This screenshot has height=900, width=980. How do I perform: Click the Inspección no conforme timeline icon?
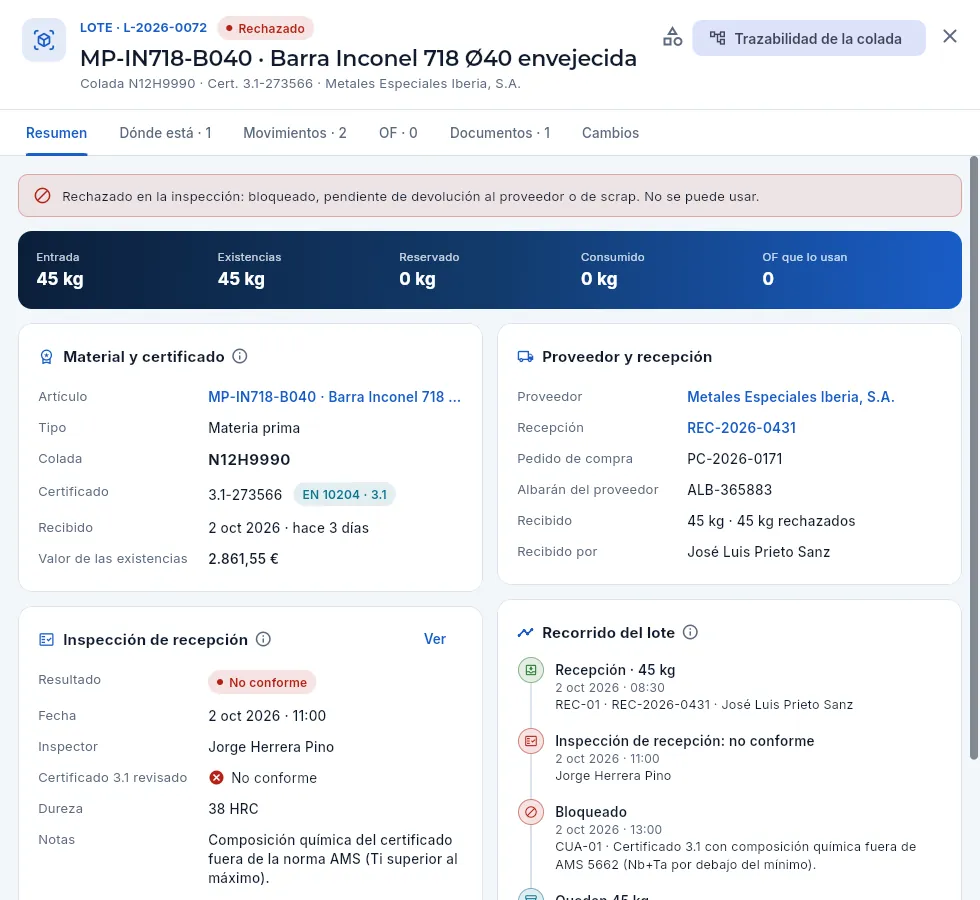(x=531, y=741)
